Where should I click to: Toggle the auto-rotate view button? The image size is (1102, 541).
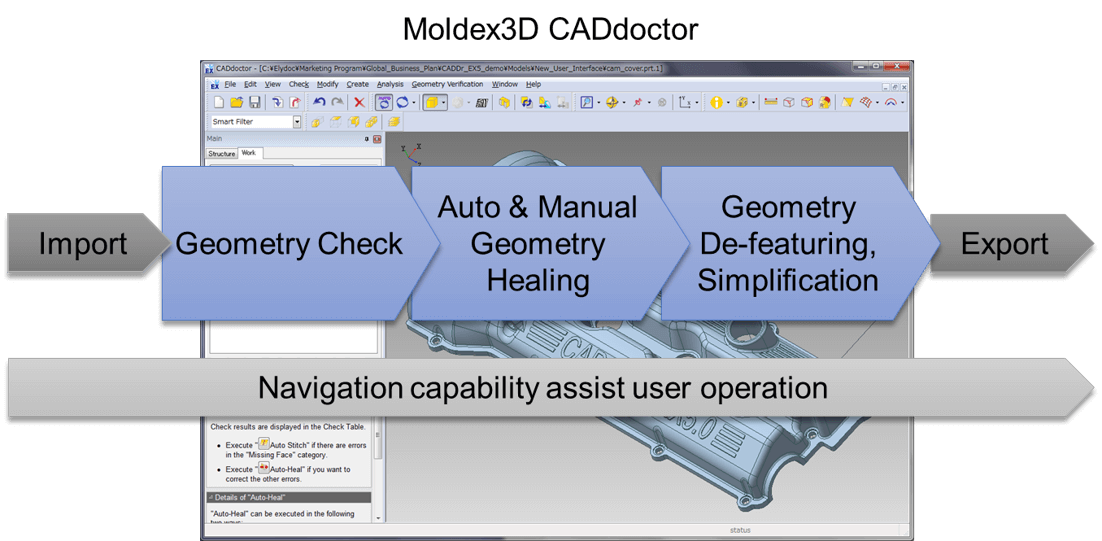(384, 102)
